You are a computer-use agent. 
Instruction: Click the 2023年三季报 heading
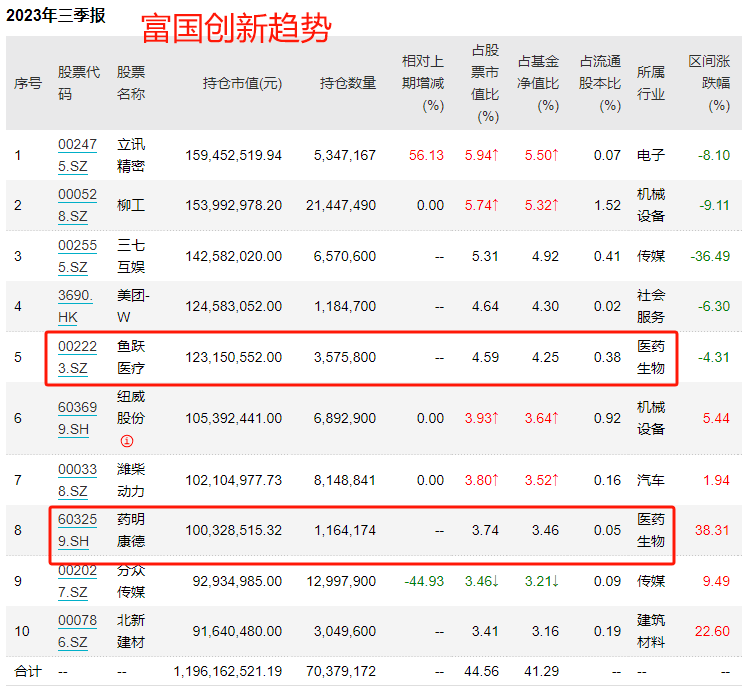click(x=56, y=15)
